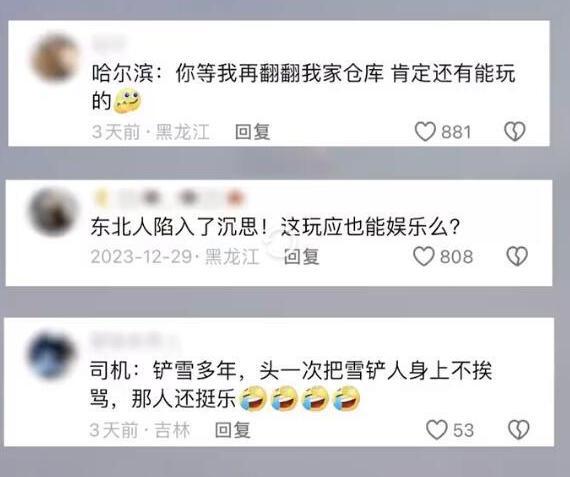Screen dimensions: 570x477
Task: Reply to the 哈尔滨 comment
Action: [x=252, y=132]
